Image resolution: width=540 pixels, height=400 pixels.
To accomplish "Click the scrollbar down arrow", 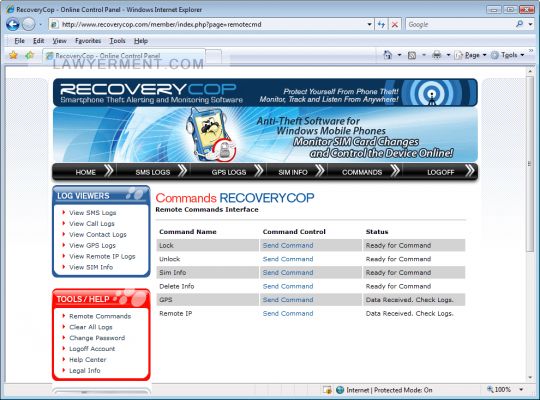I will [x=530, y=378].
